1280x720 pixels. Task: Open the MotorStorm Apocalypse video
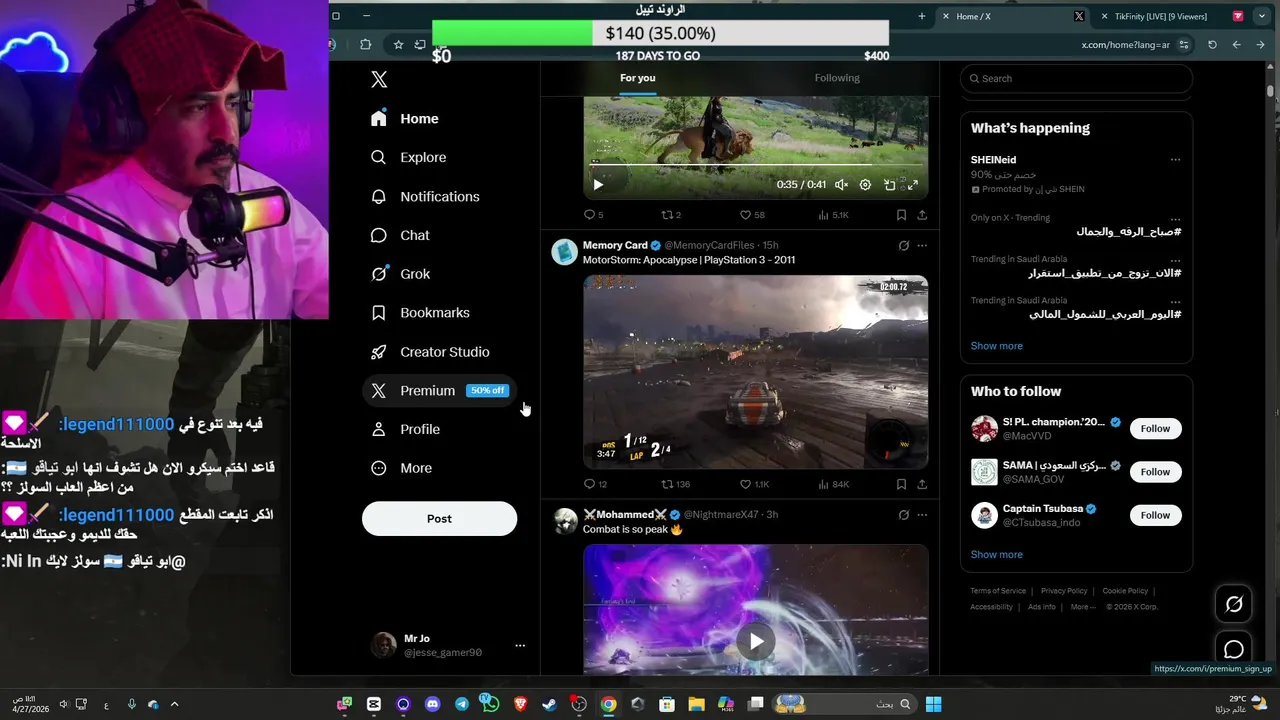pyautogui.click(x=756, y=372)
